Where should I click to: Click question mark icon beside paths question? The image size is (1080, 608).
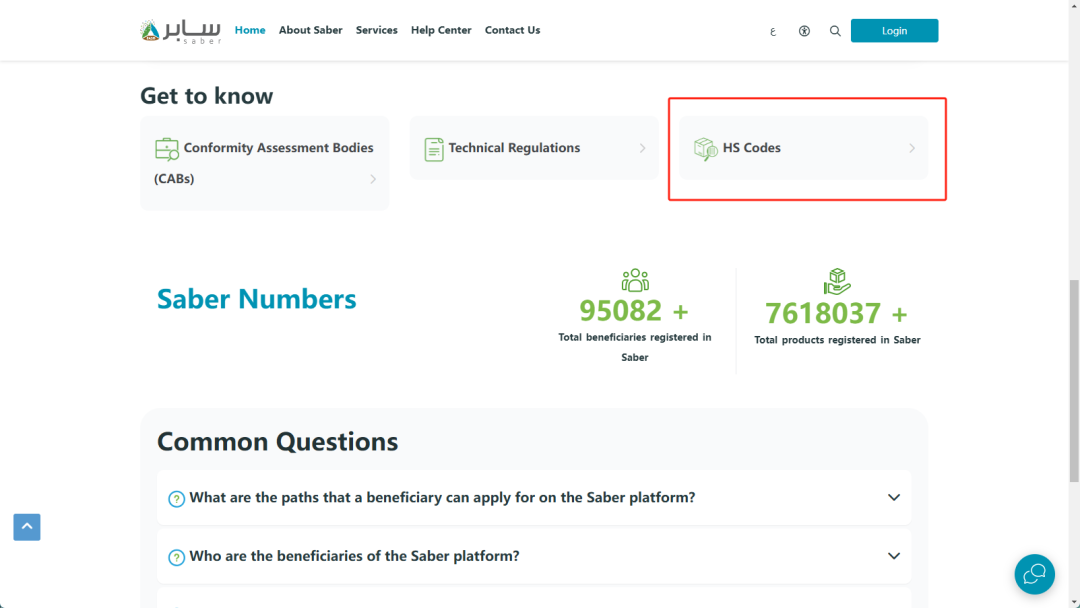(176, 499)
